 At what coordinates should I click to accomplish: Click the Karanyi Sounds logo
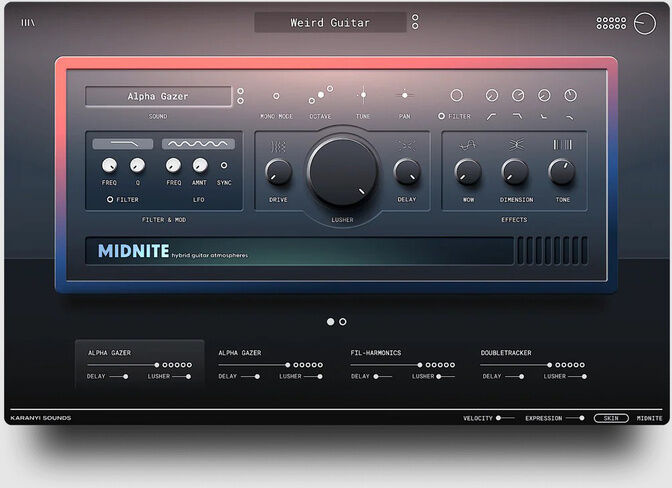41,418
